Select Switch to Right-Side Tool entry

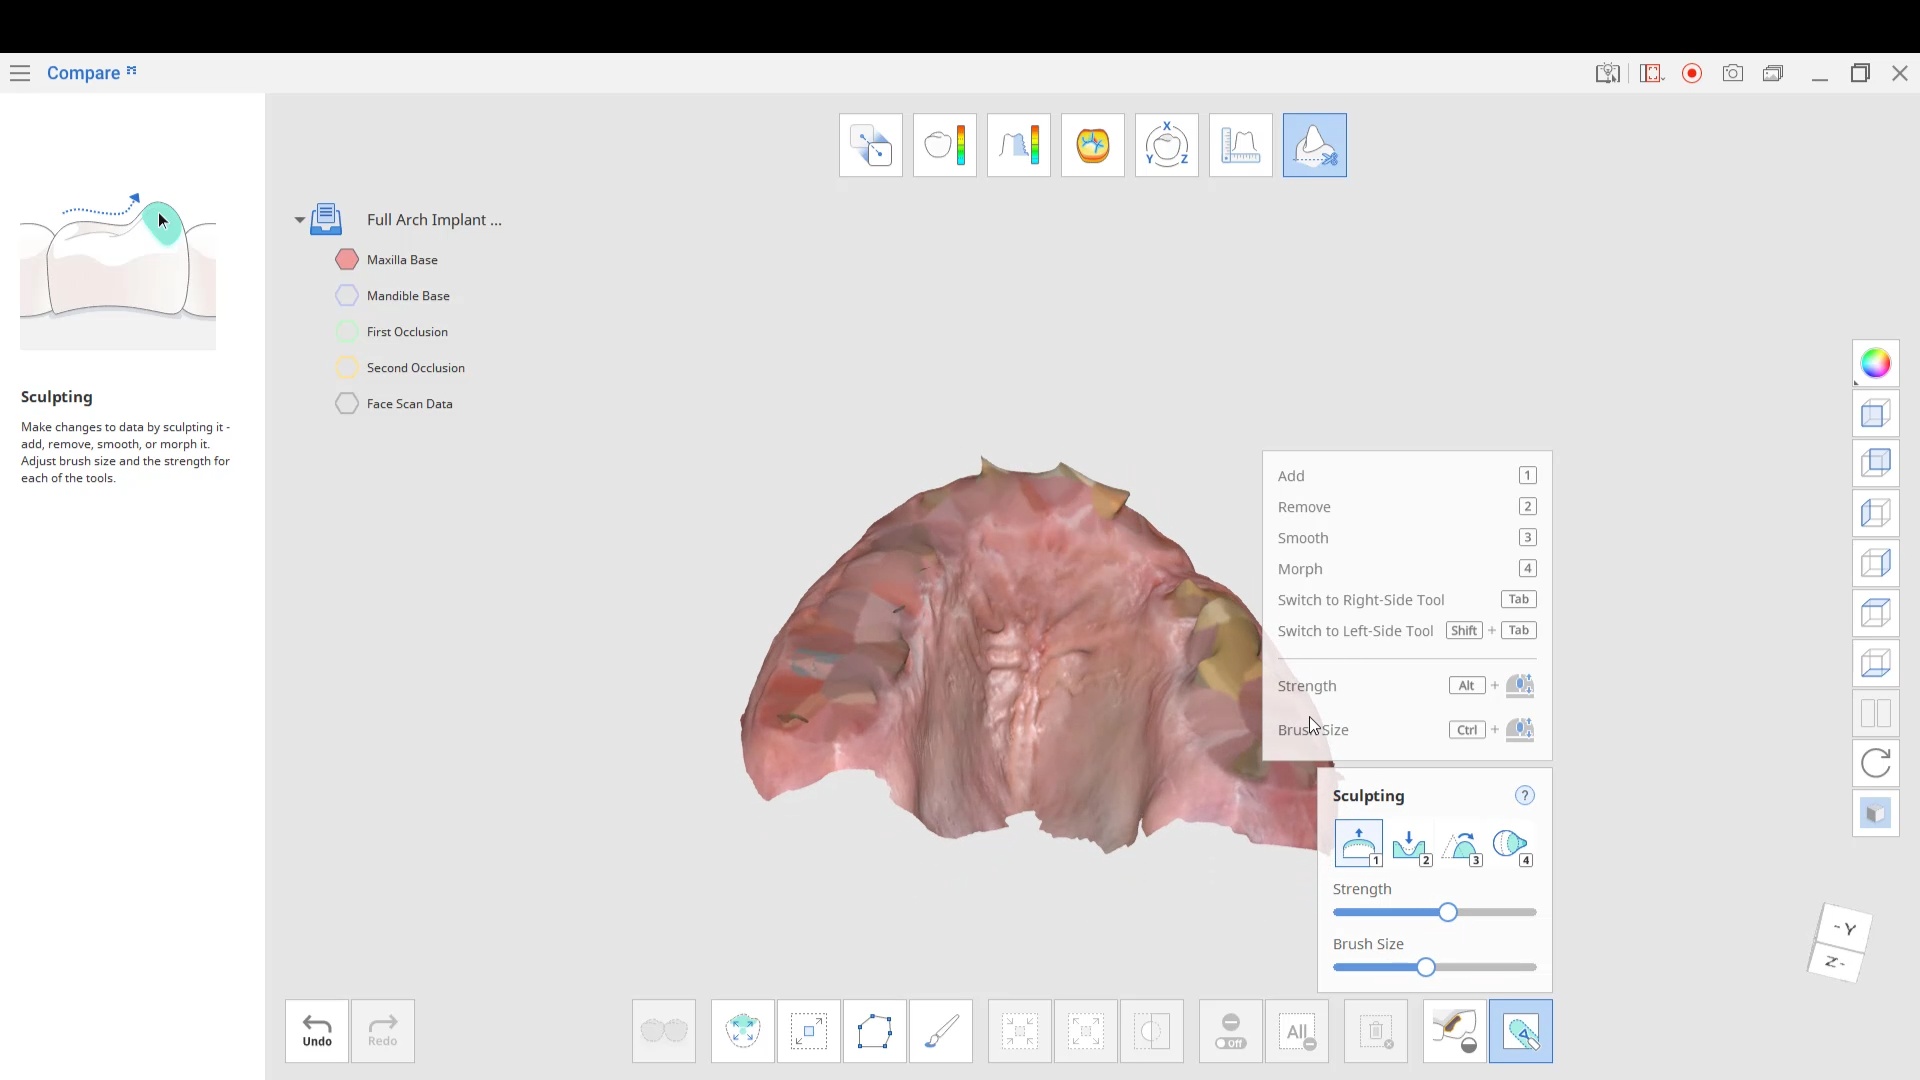pos(1360,600)
